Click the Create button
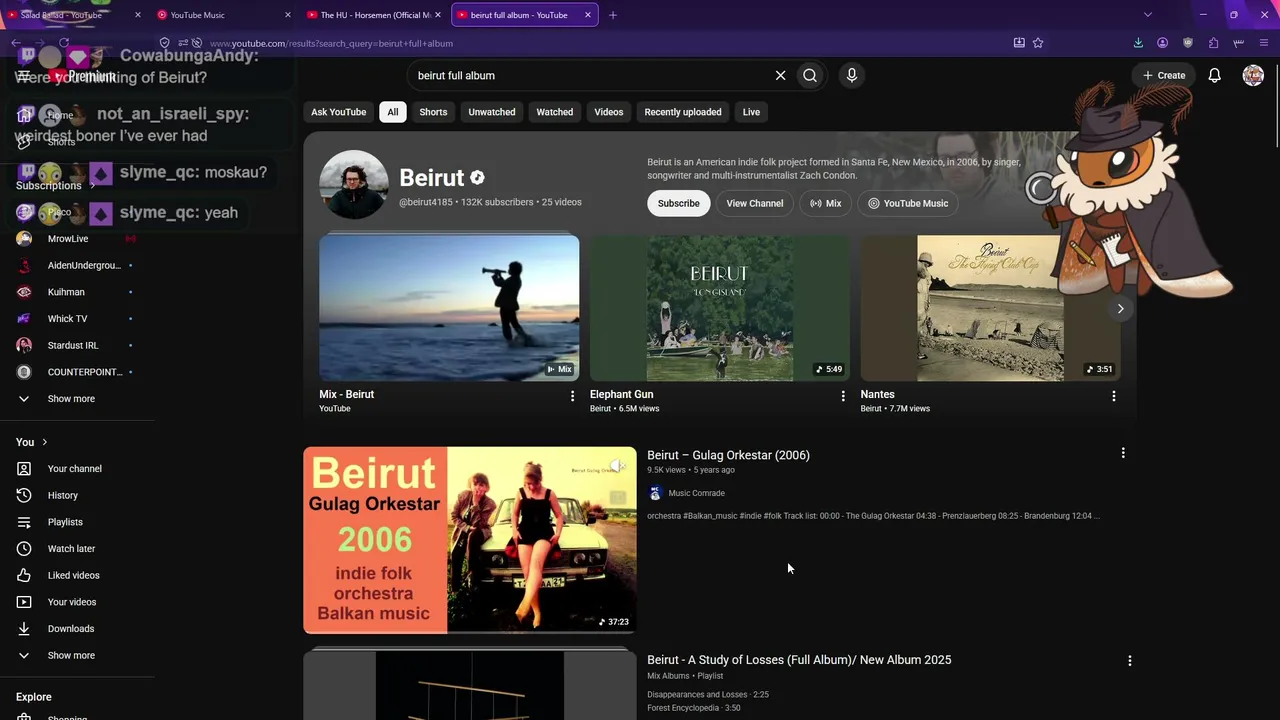This screenshot has width=1280, height=720. 1164,75
